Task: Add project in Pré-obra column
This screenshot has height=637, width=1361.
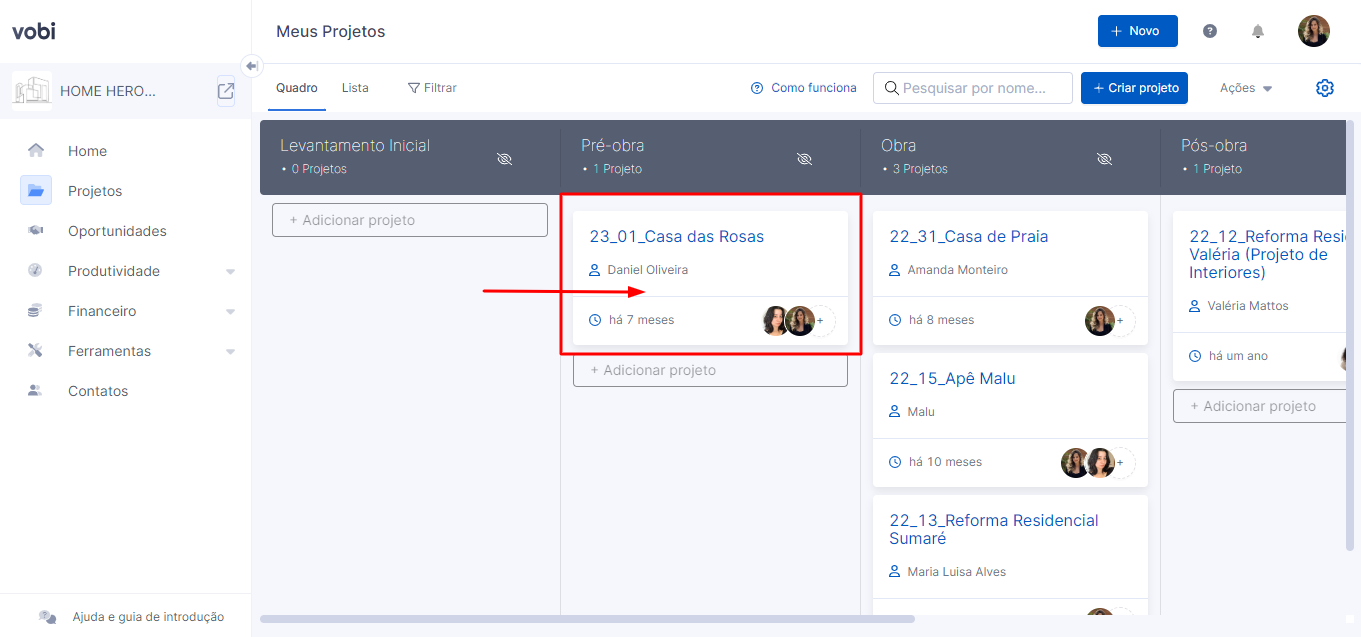Action: coord(710,370)
